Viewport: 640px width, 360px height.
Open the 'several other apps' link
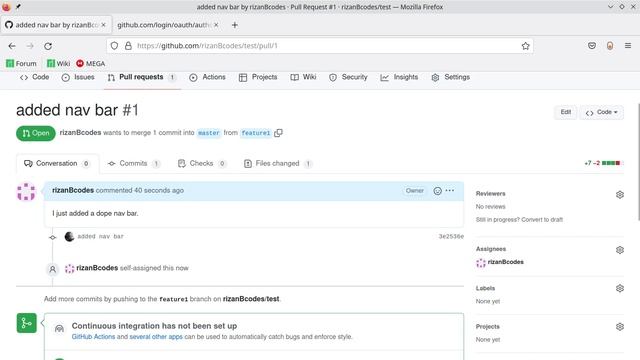[x=156, y=337]
